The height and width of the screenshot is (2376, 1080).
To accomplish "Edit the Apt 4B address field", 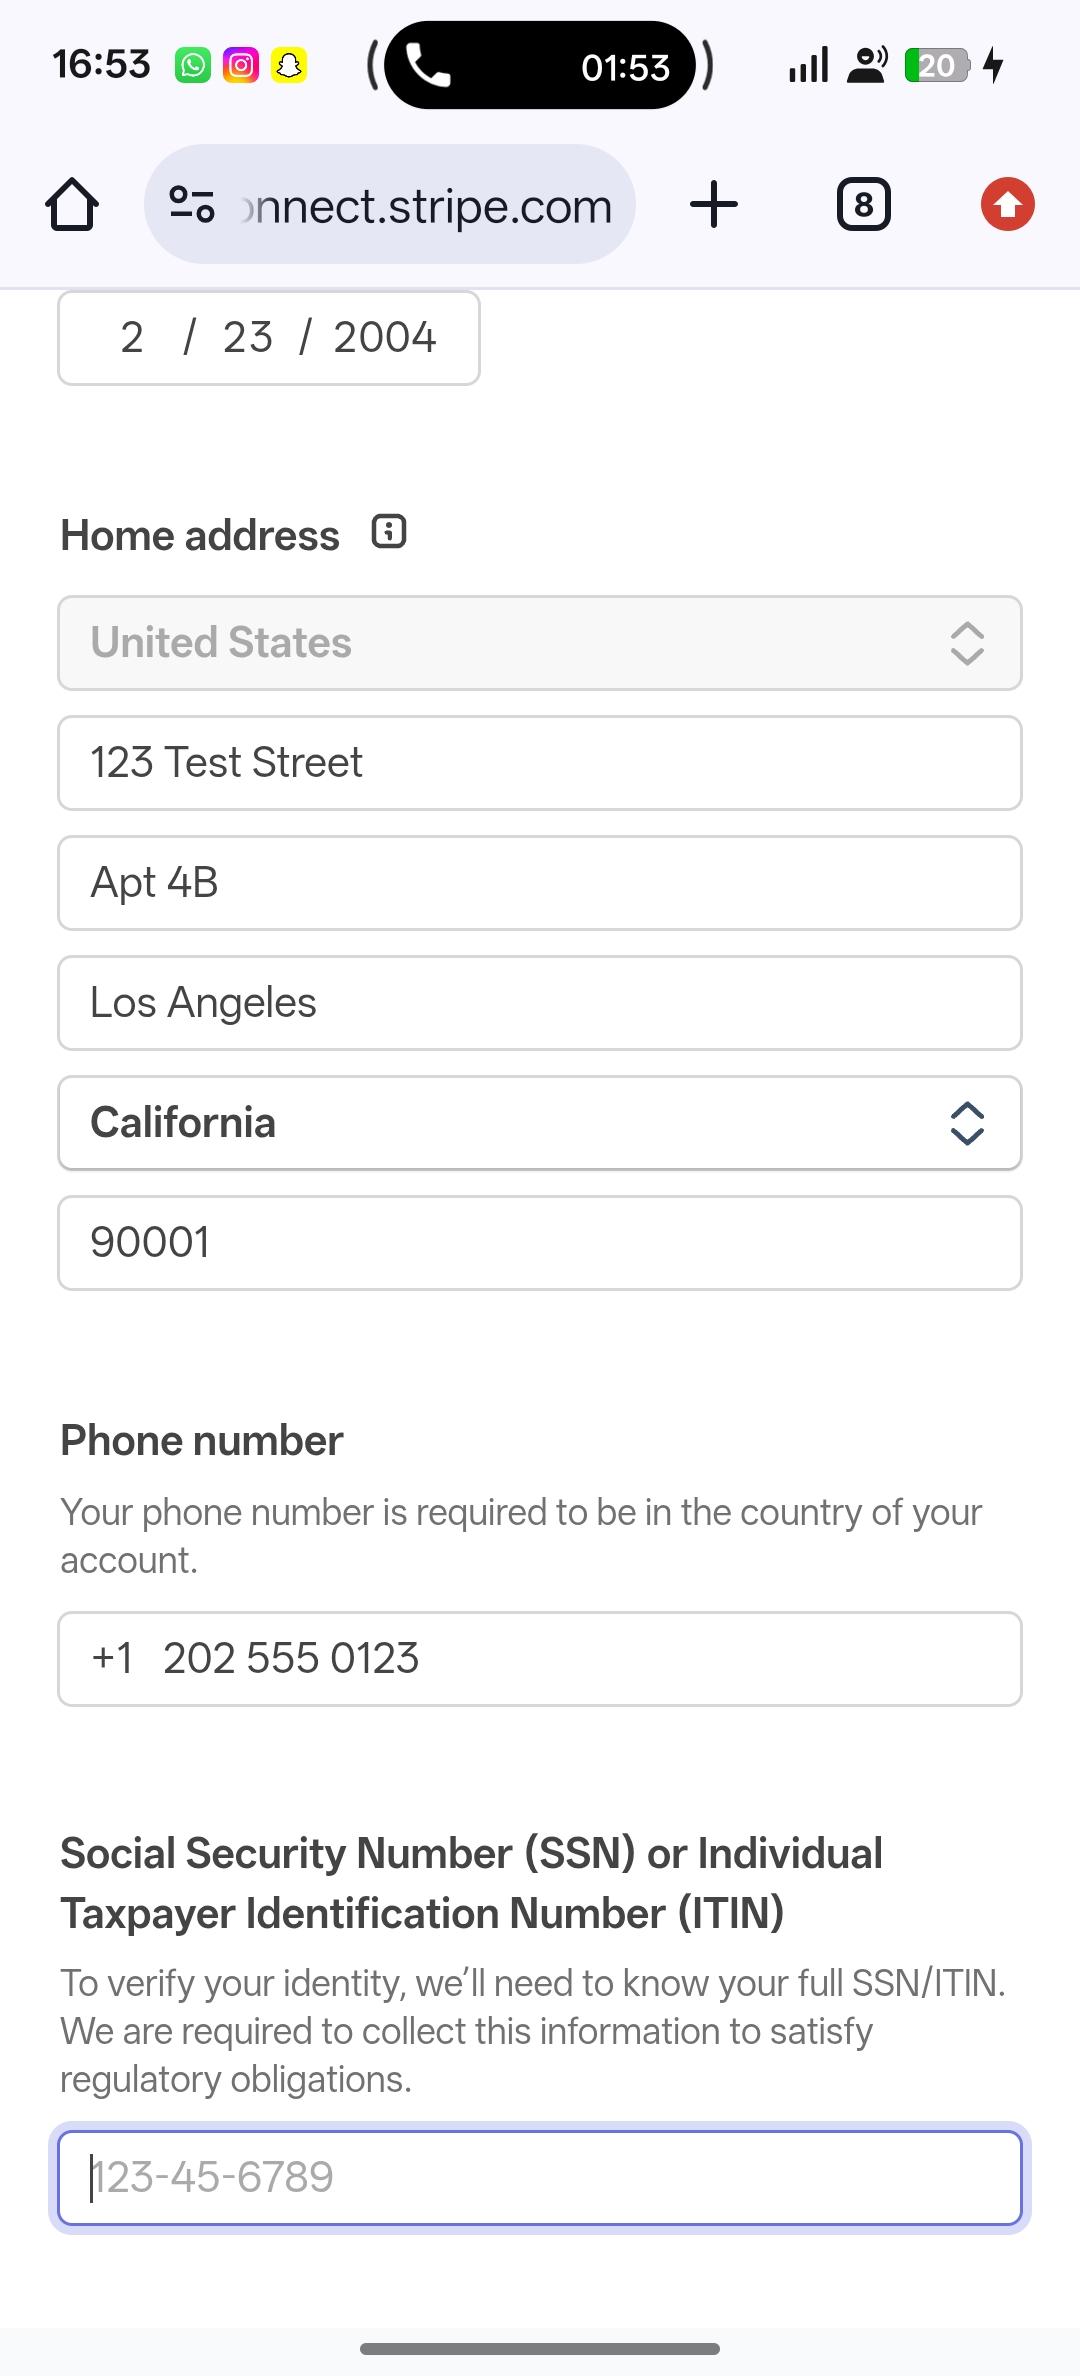I will click(x=540, y=883).
